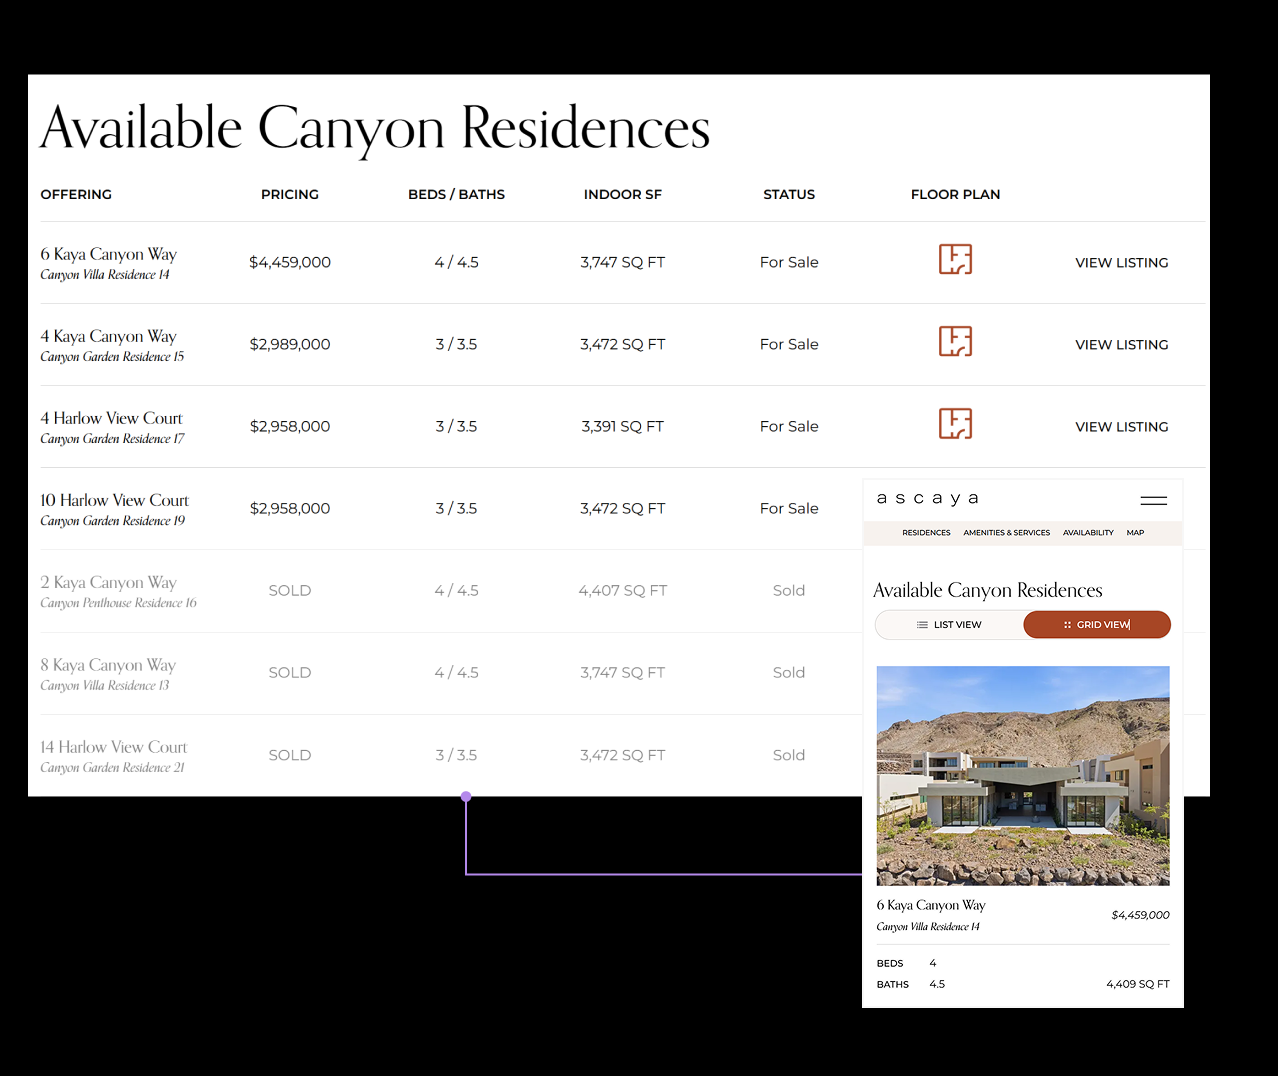Open the house photo of 6 Kaya Canyon Way

pyautogui.click(x=1023, y=776)
